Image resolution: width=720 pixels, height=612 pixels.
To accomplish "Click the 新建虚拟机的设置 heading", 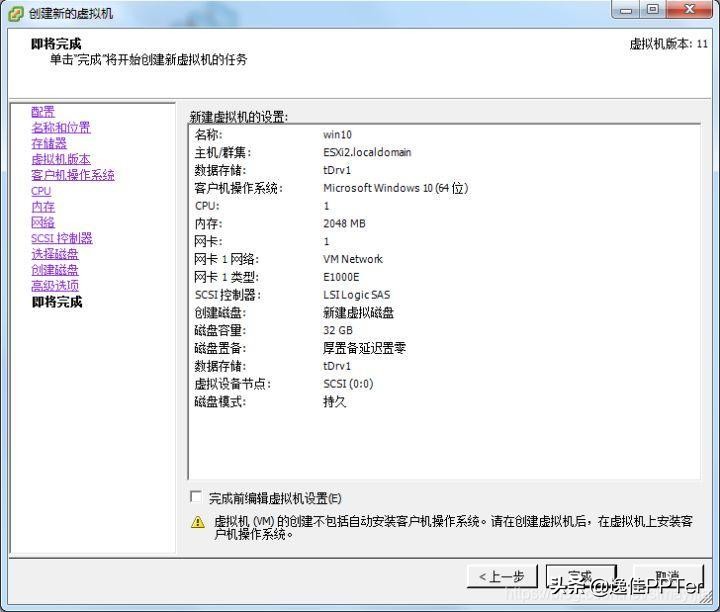I will pos(239,117).
